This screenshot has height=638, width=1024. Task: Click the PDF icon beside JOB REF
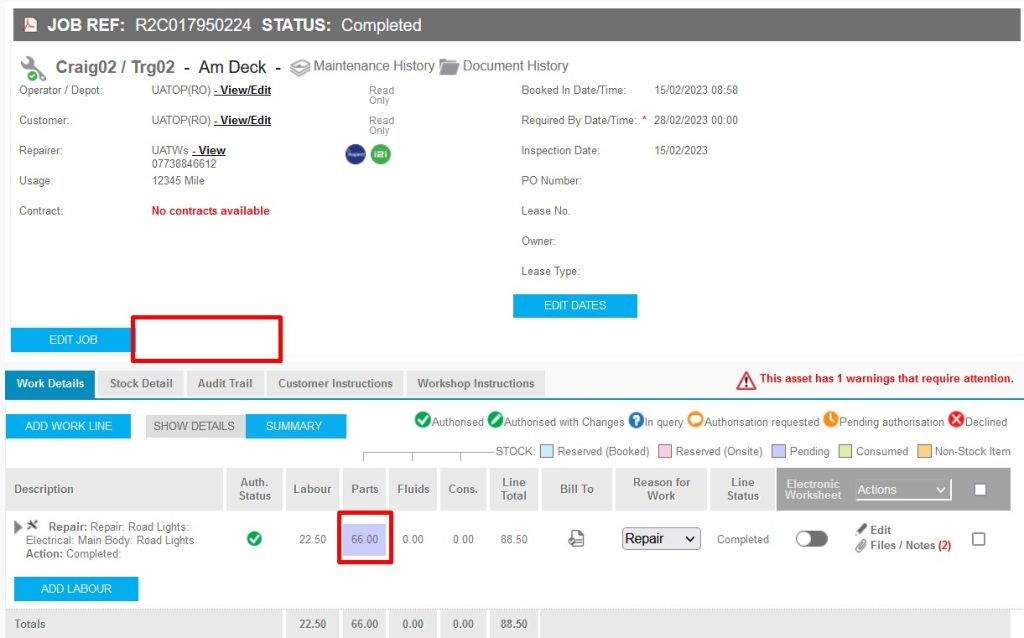click(x=30, y=25)
